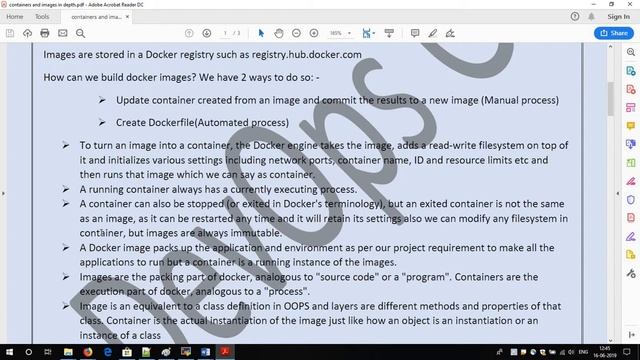Open Export PDF tool in right panel
Screen dimensions: 640x360
click(x=631, y=71)
